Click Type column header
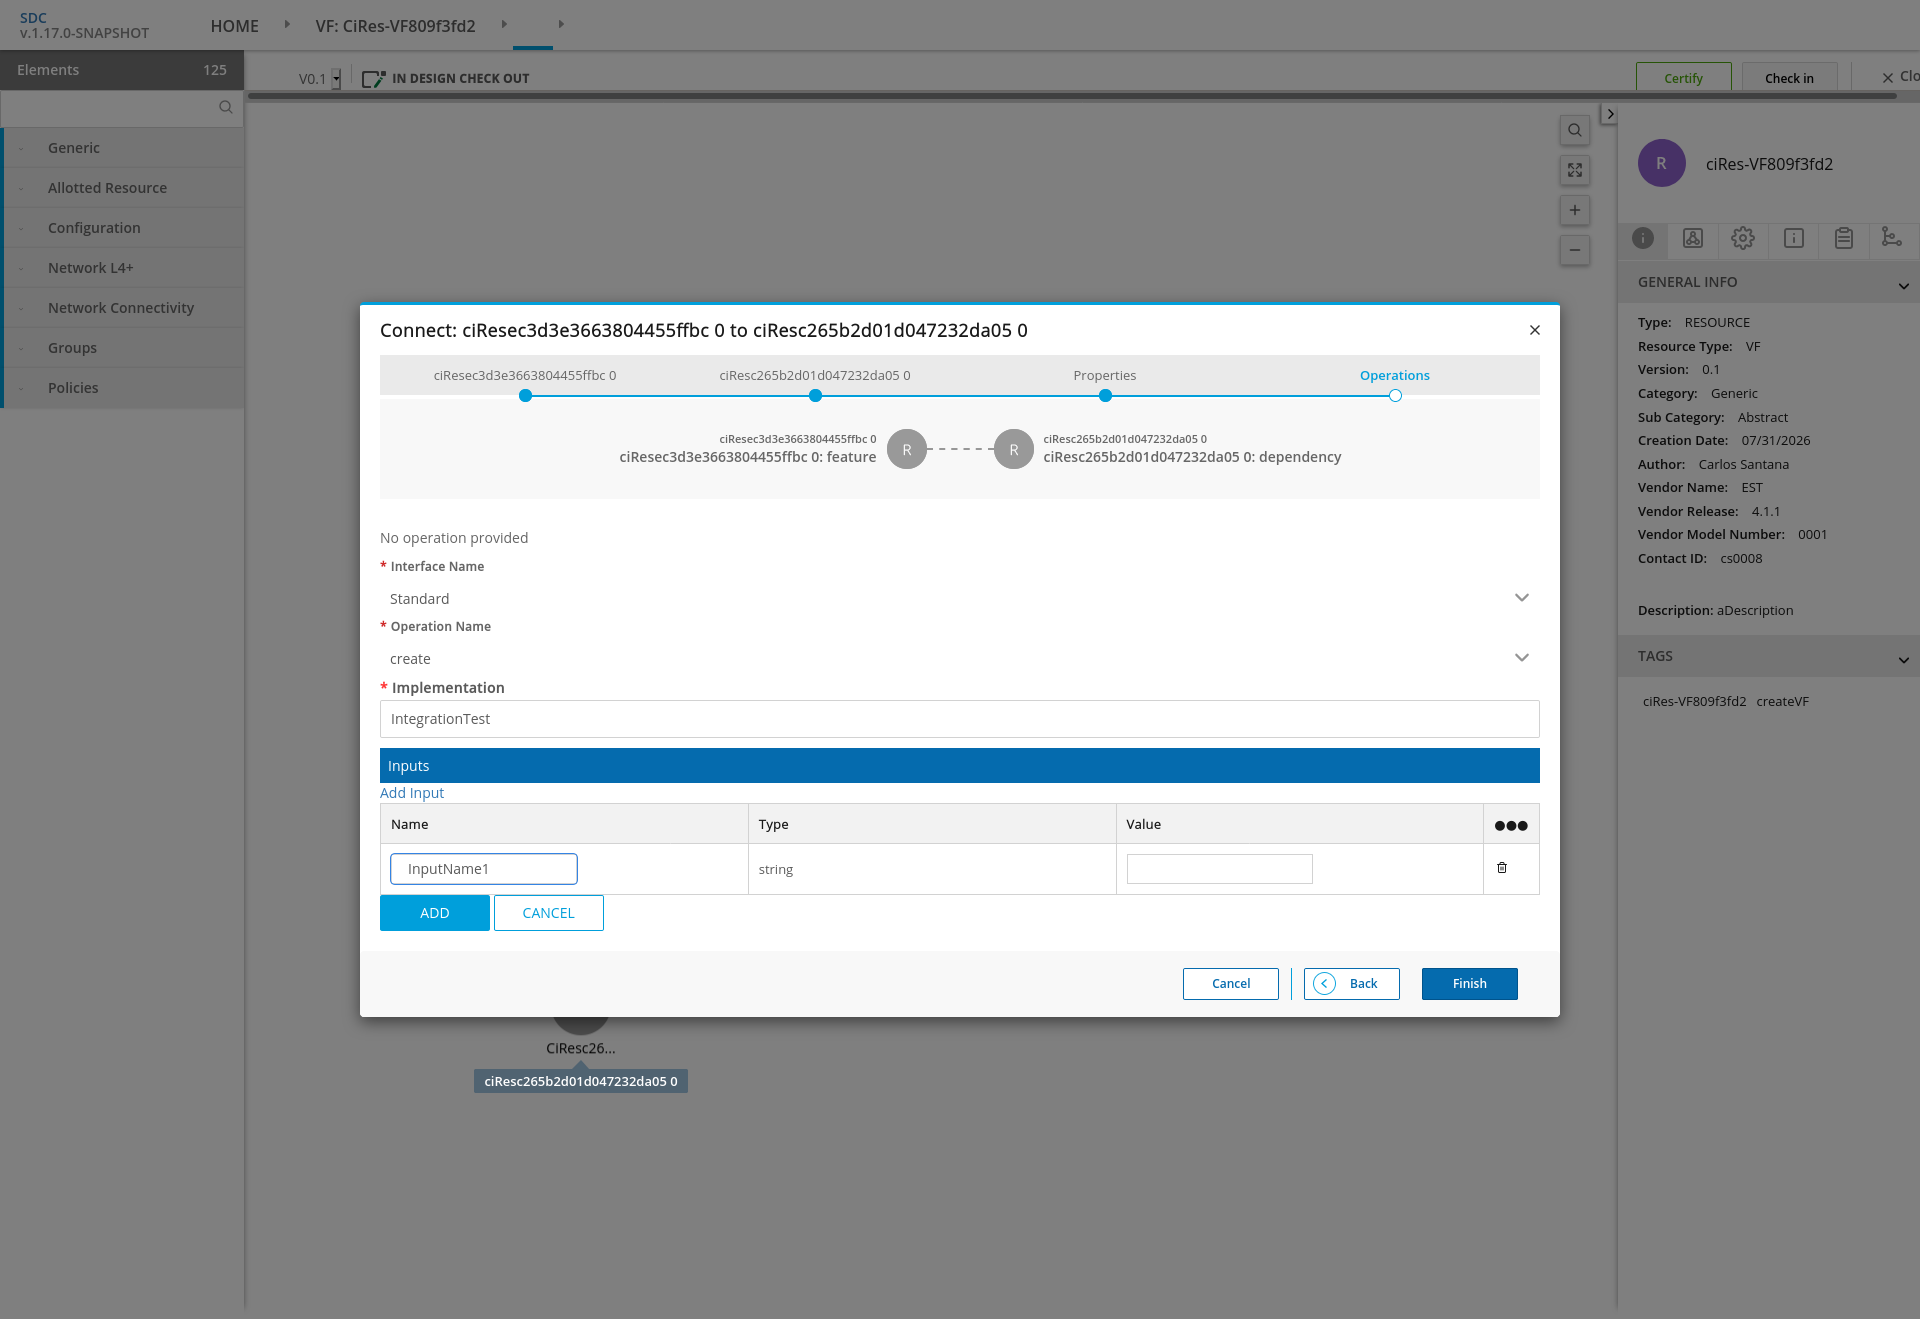The height and width of the screenshot is (1319, 1920). click(x=932, y=824)
